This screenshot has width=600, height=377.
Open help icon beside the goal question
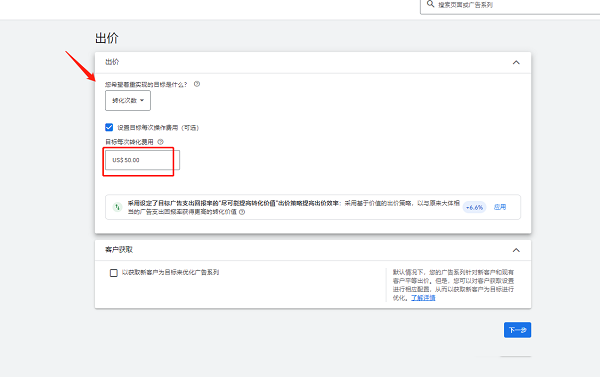[197, 84]
